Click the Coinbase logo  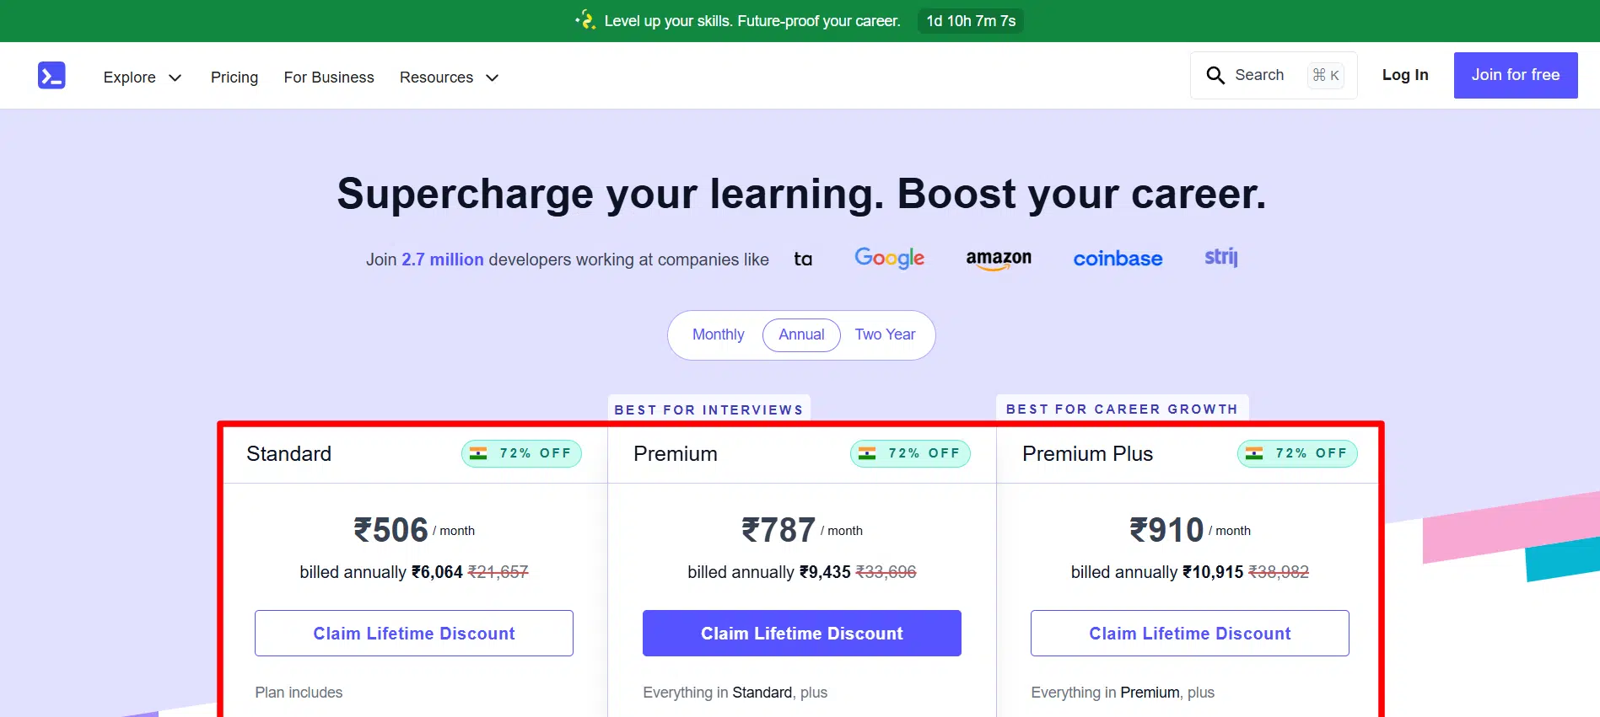pos(1117,259)
